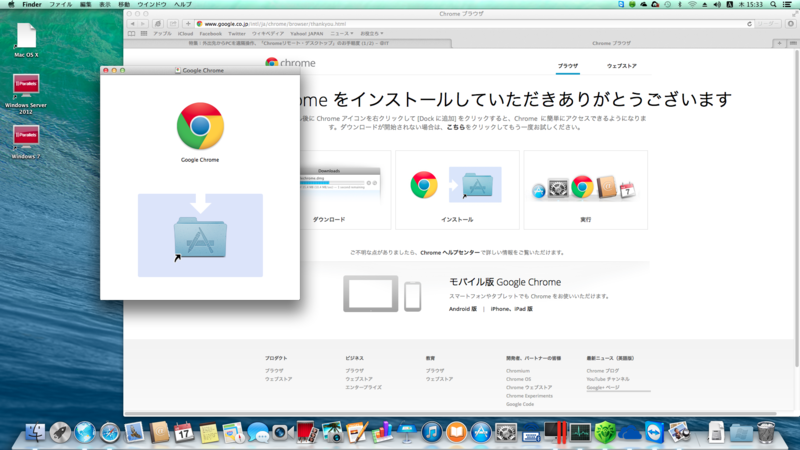Open Spotlight search in menu bar

tap(773, 4)
